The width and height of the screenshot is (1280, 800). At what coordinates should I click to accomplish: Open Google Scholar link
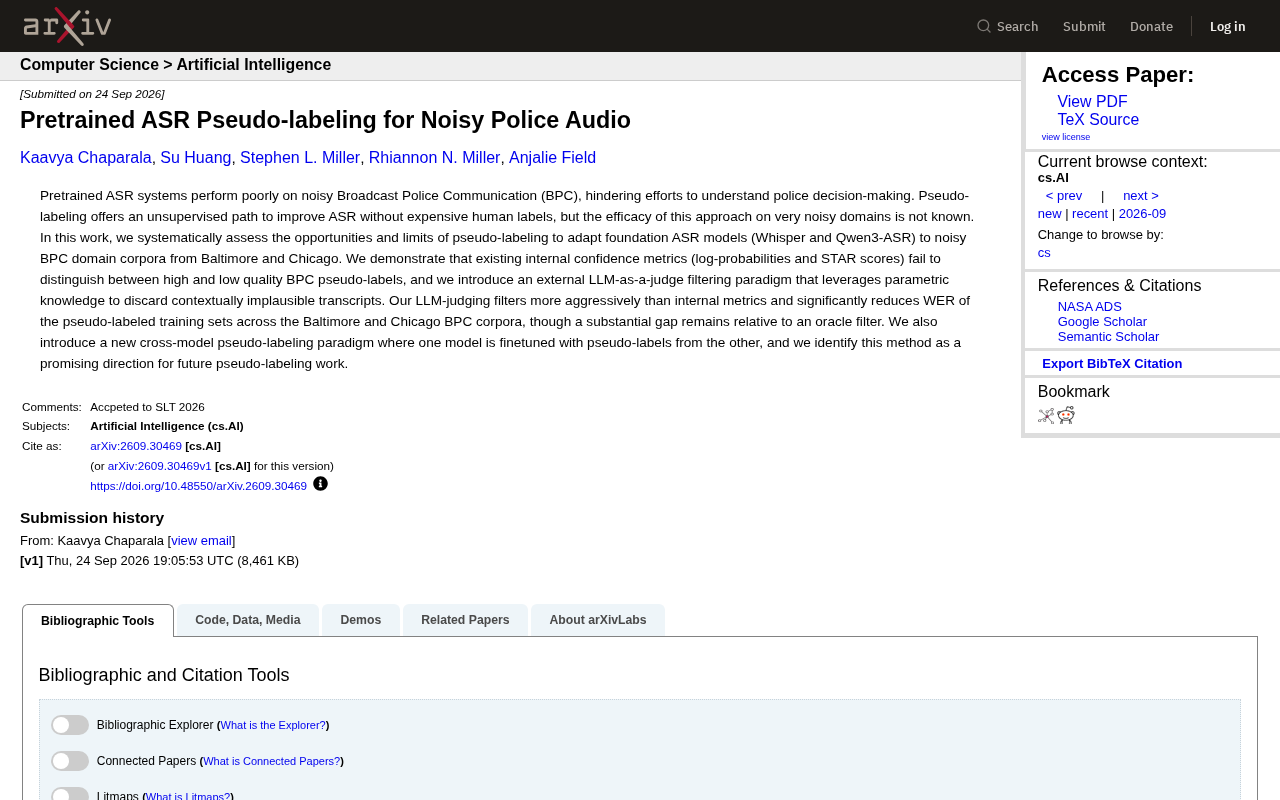pyautogui.click(x=1102, y=322)
